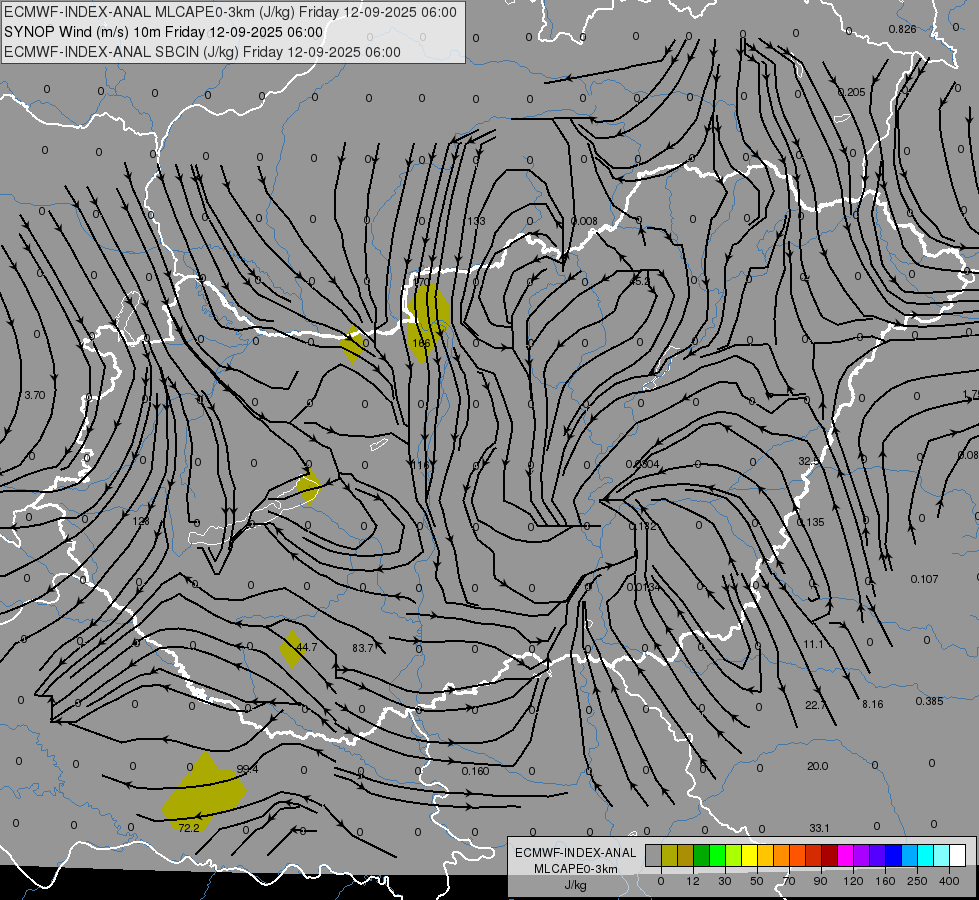Click the 'J/kg' unit label in legend
Viewport: 979px width, 900px height.
click(x=575, y=886)
